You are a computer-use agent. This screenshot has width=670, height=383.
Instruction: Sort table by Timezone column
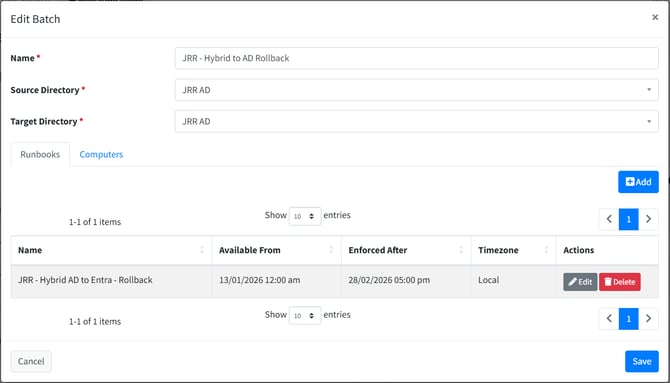[514, 250]
